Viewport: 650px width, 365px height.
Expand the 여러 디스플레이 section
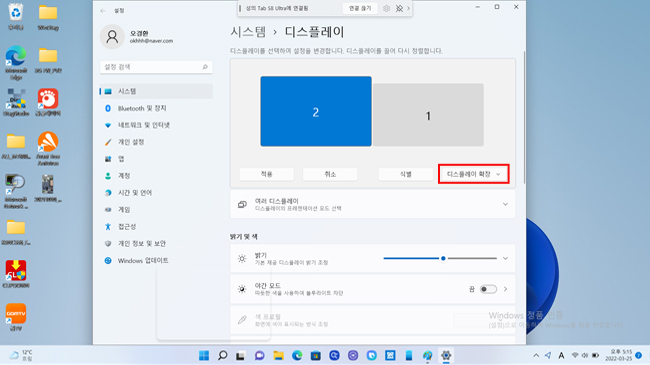pyautogui.click(x=373, y=204)
